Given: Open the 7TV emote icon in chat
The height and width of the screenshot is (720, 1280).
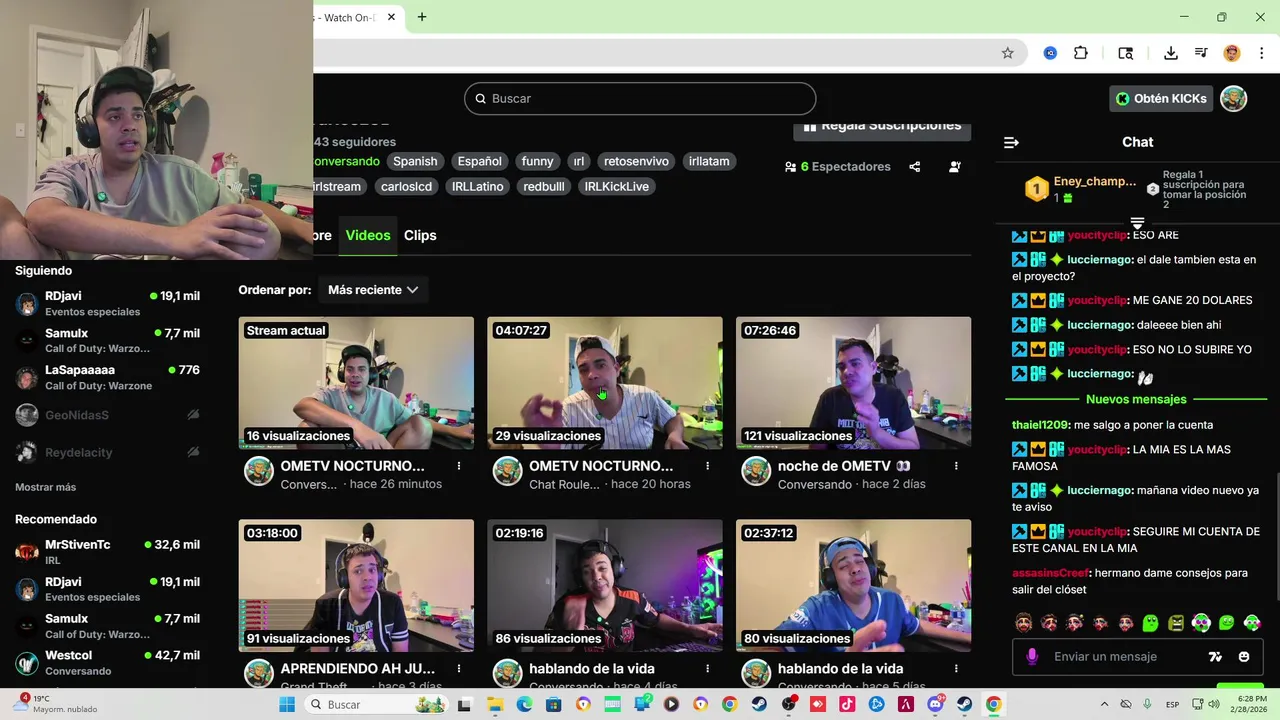Looking at the screenshot, I should [1215, 657].
